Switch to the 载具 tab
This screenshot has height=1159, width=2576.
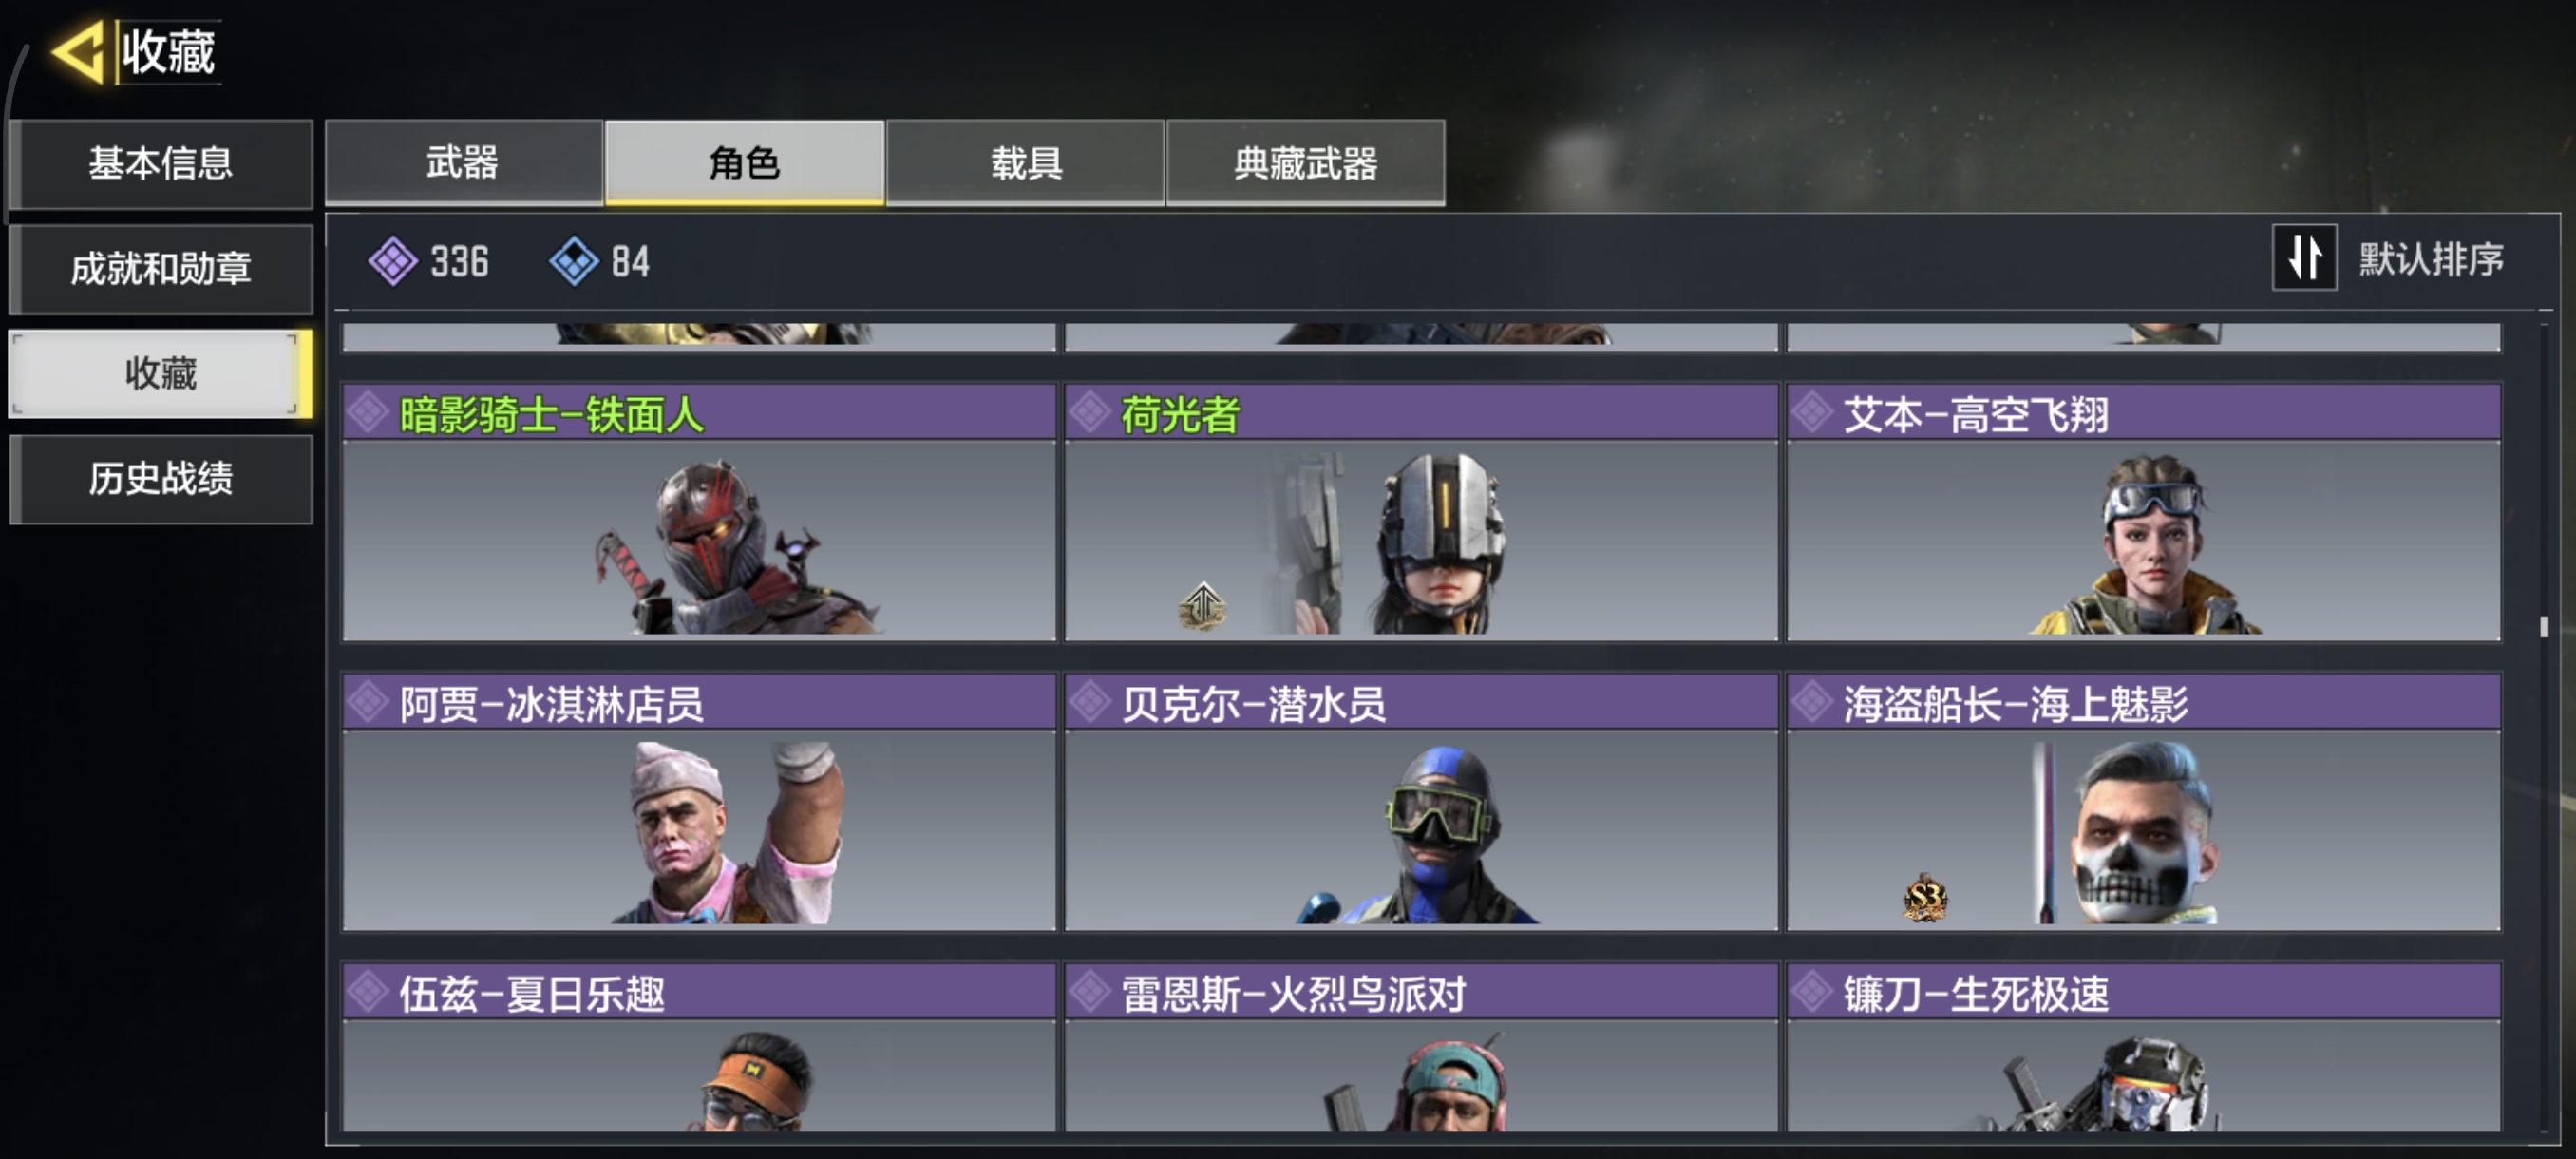(x=1025, y=163)
